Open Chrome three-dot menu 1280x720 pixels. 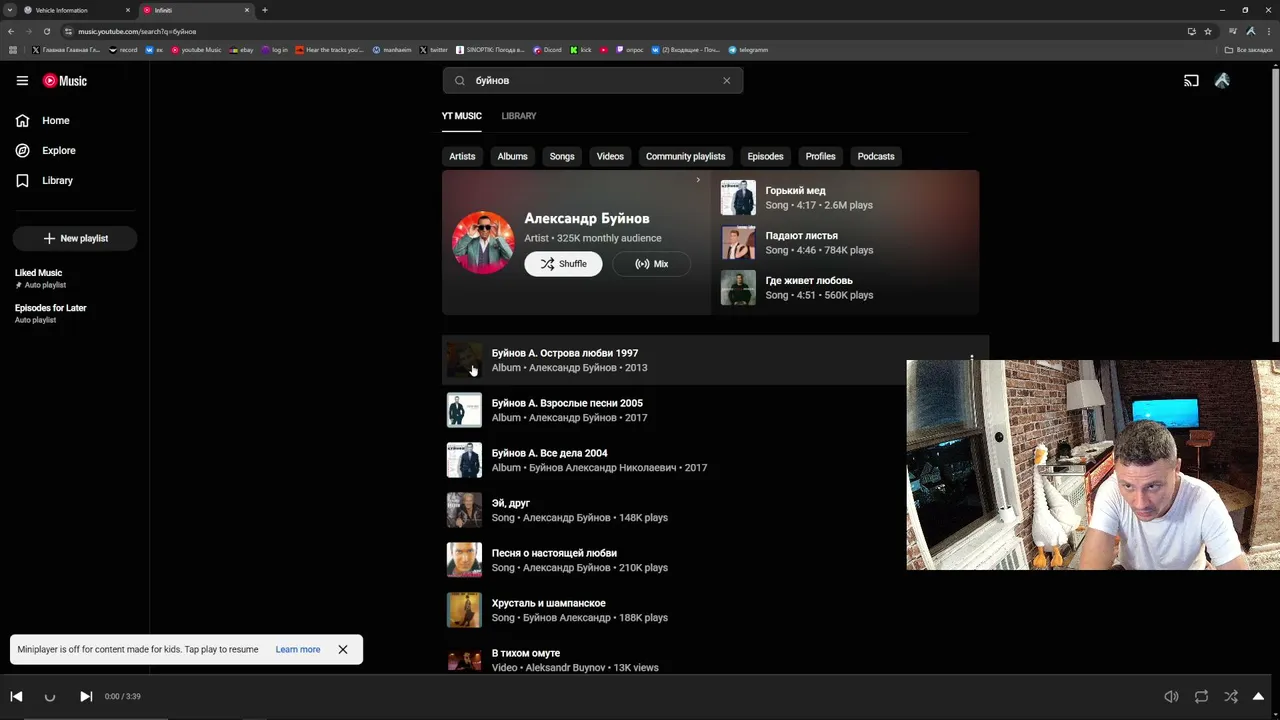tap(1269, 31)
